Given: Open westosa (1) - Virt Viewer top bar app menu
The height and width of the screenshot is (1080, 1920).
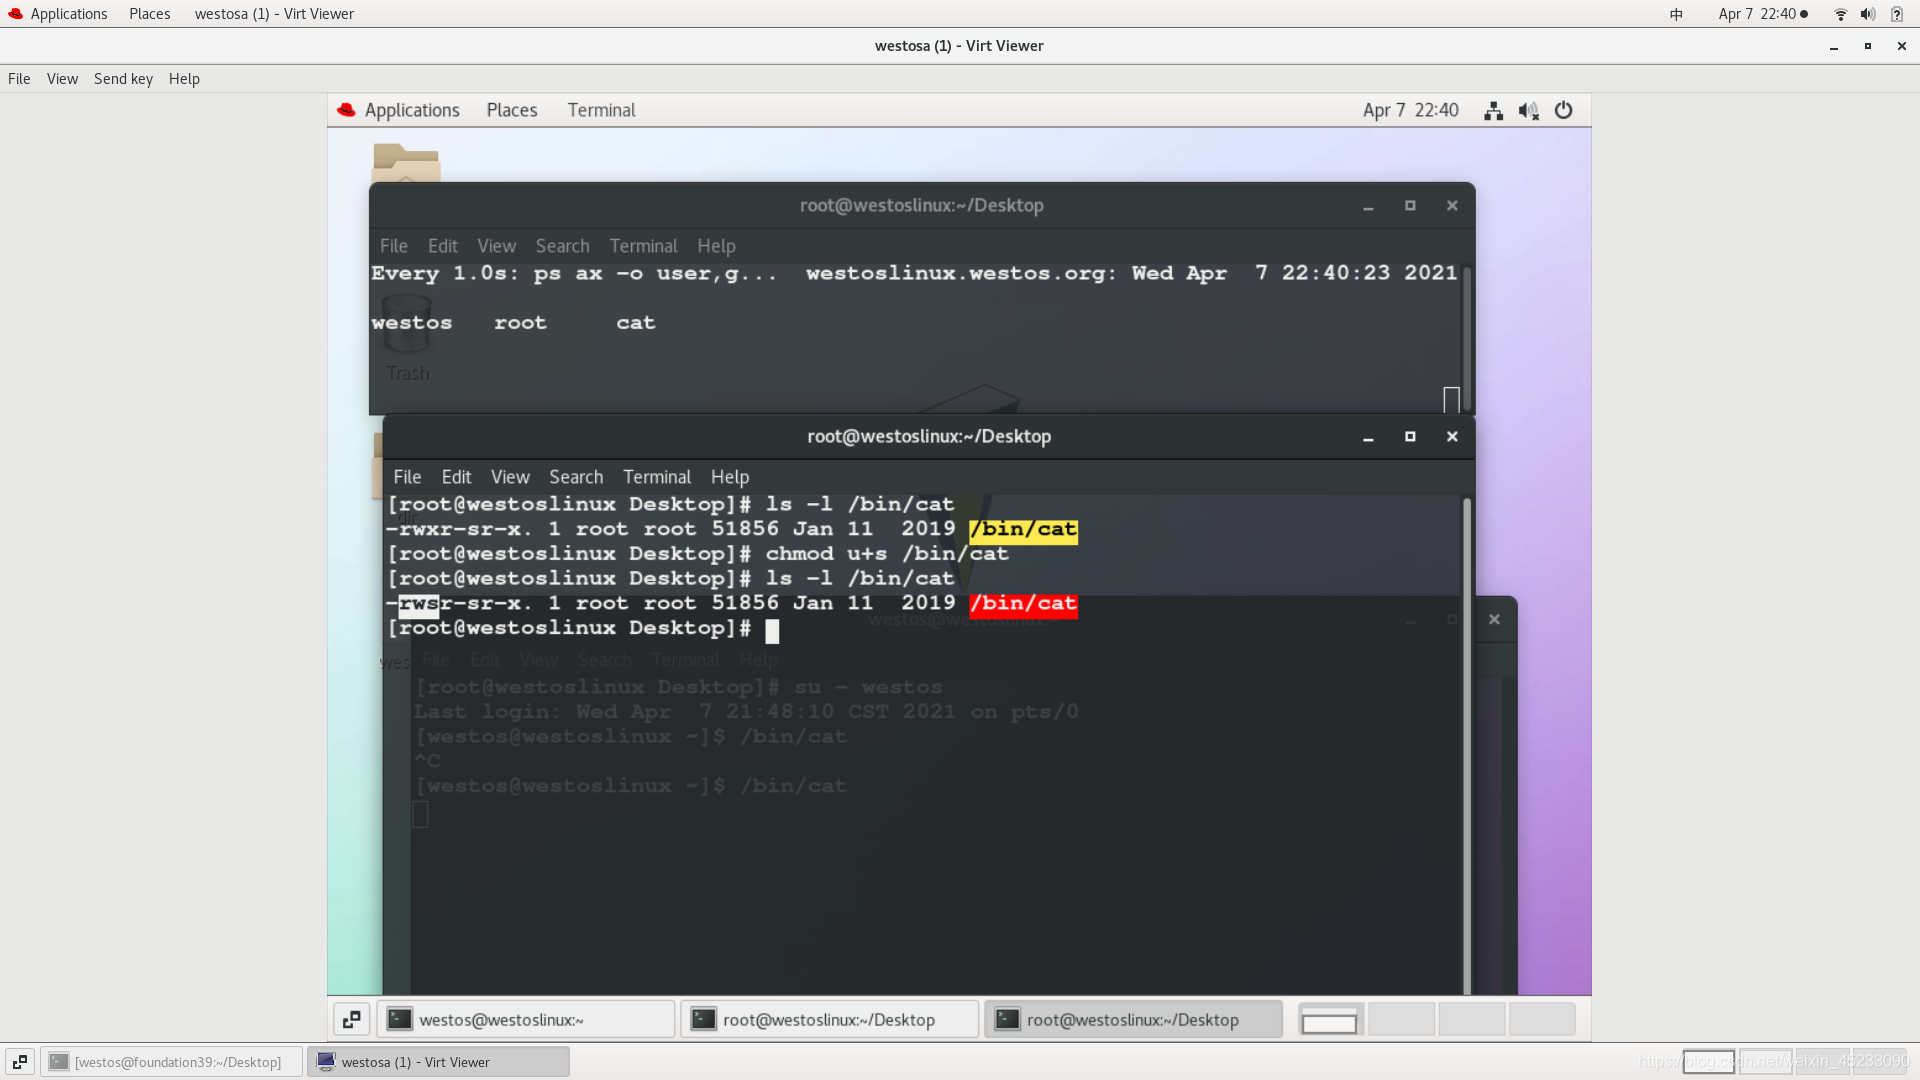Looking at the screenshot, I should point(274,14).
